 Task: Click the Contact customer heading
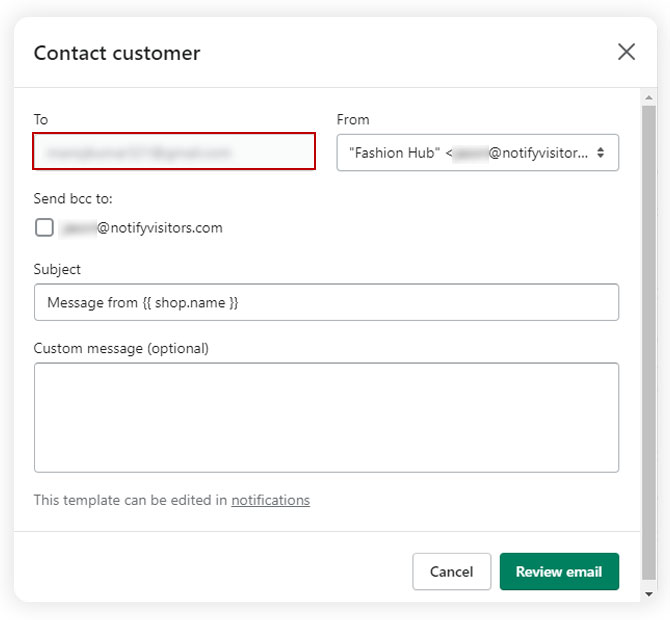coord(117,53)
